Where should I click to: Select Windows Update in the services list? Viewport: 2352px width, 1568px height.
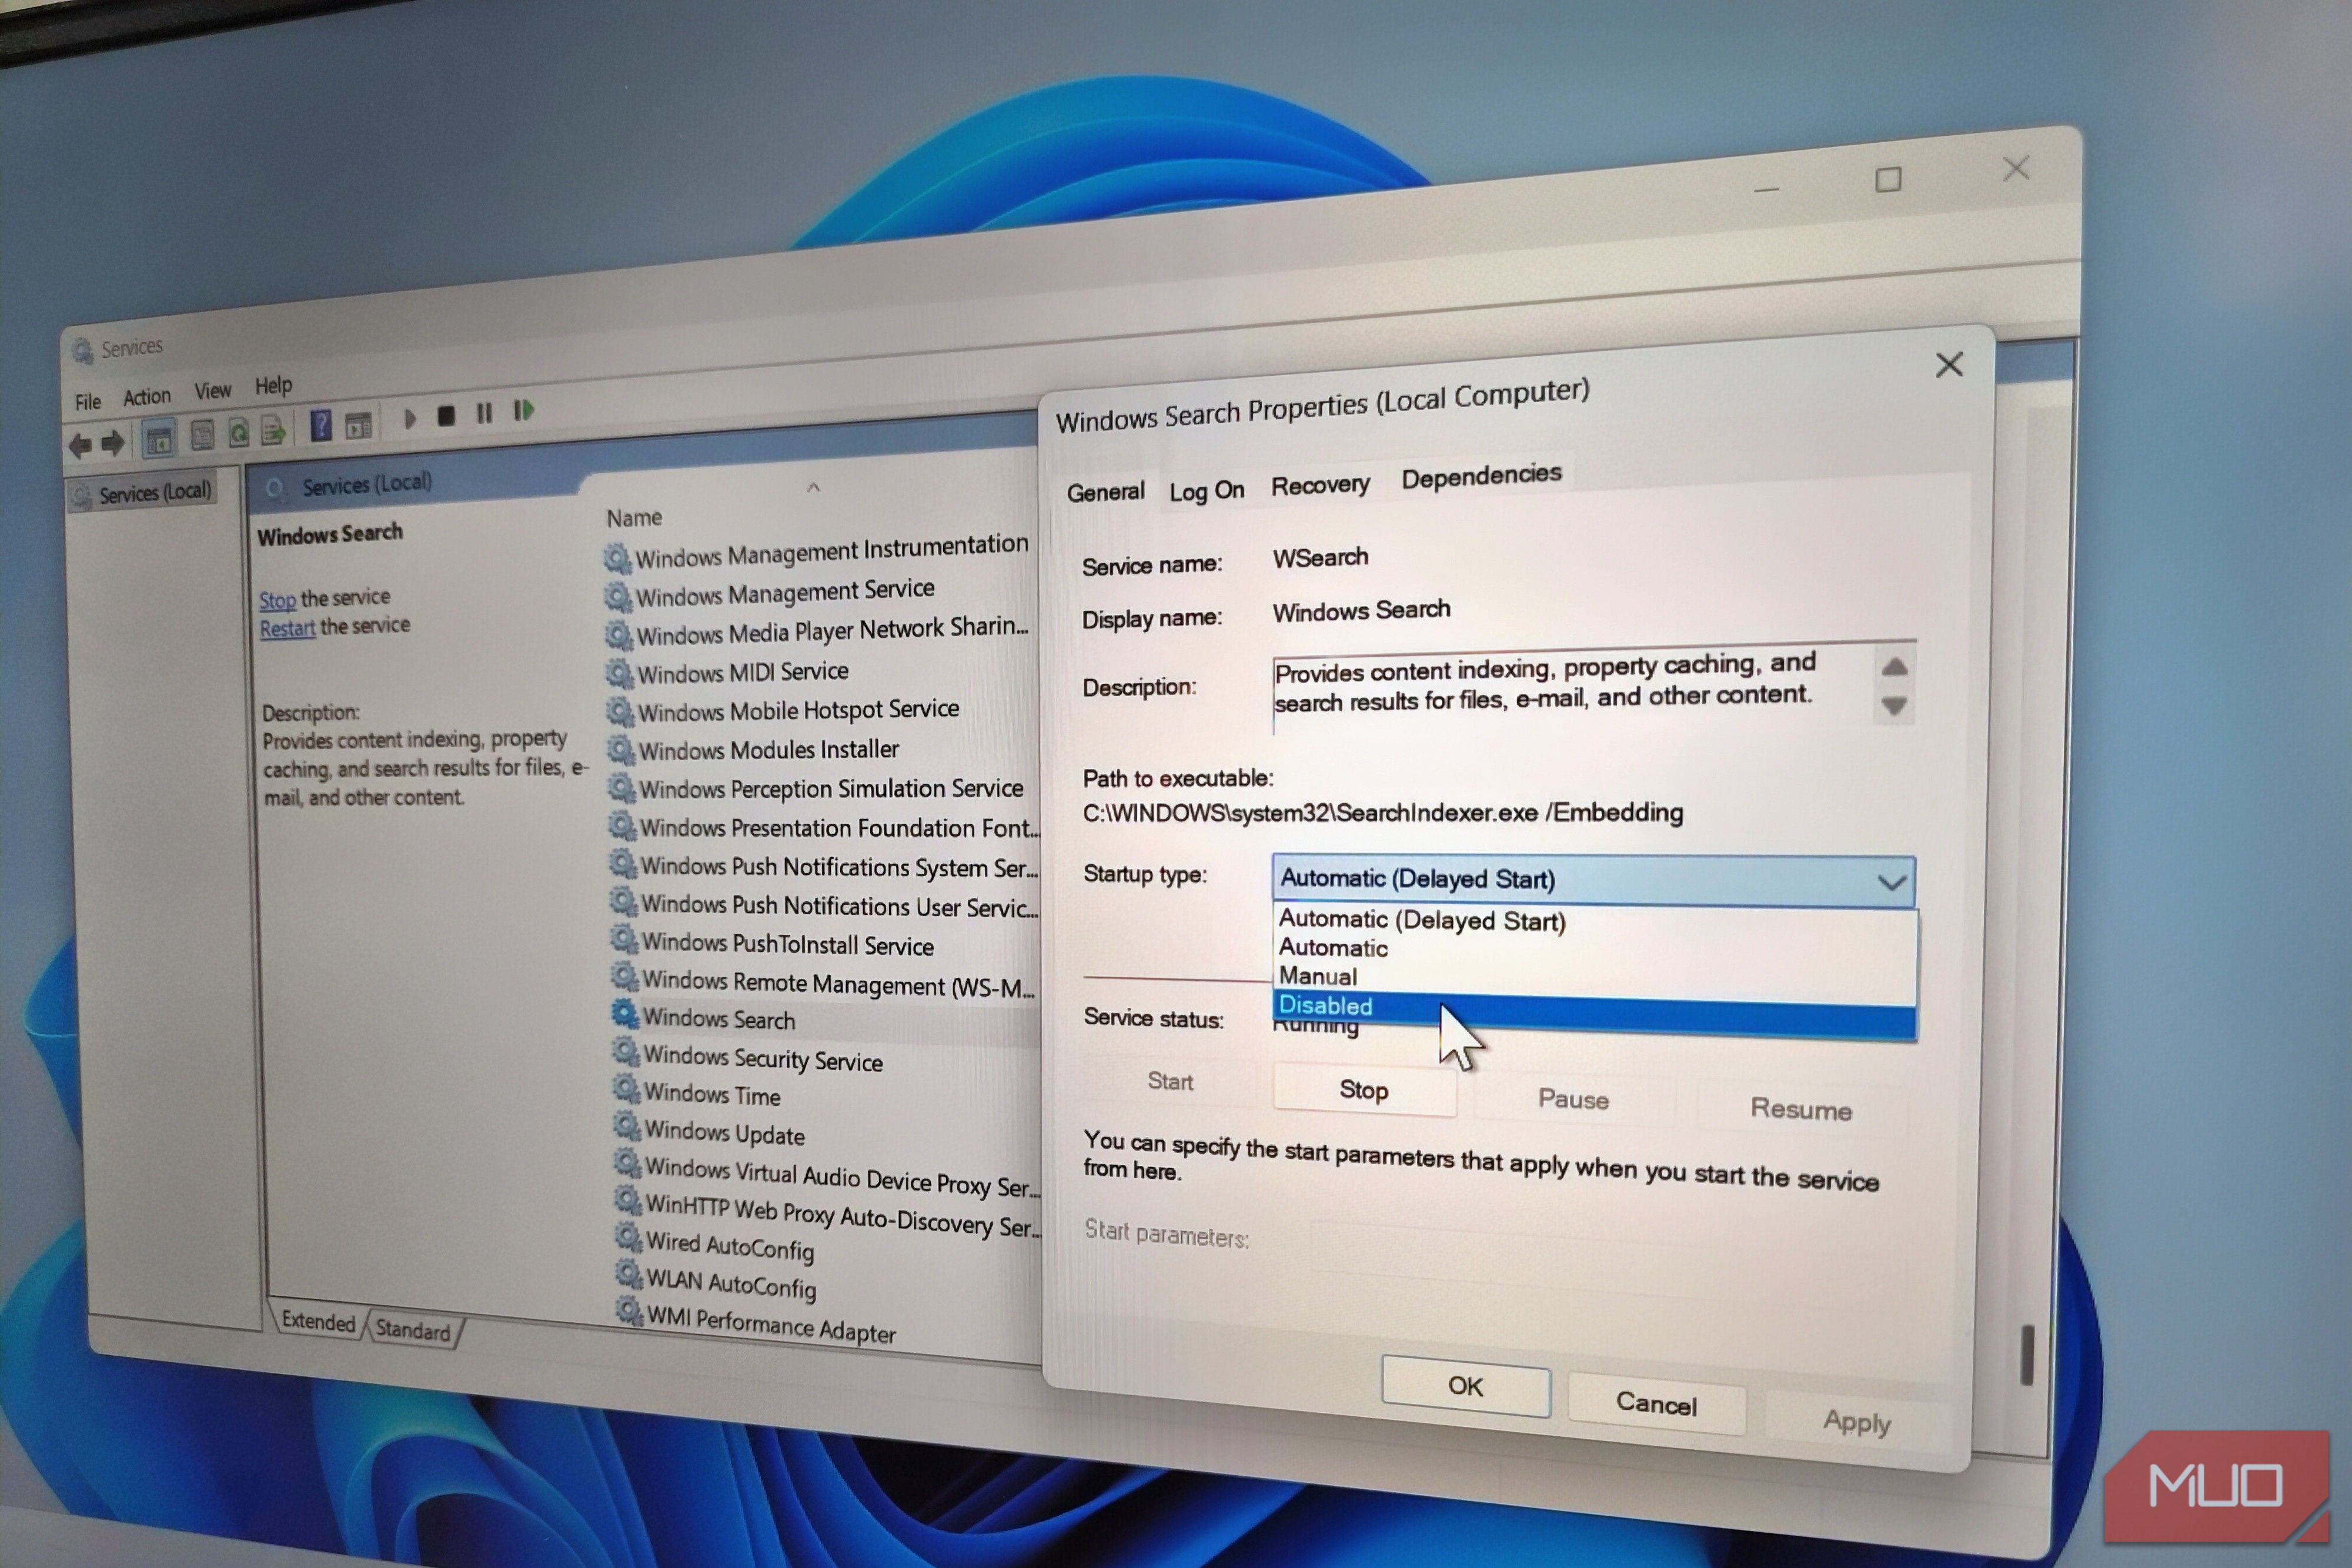pos(724,1133)
